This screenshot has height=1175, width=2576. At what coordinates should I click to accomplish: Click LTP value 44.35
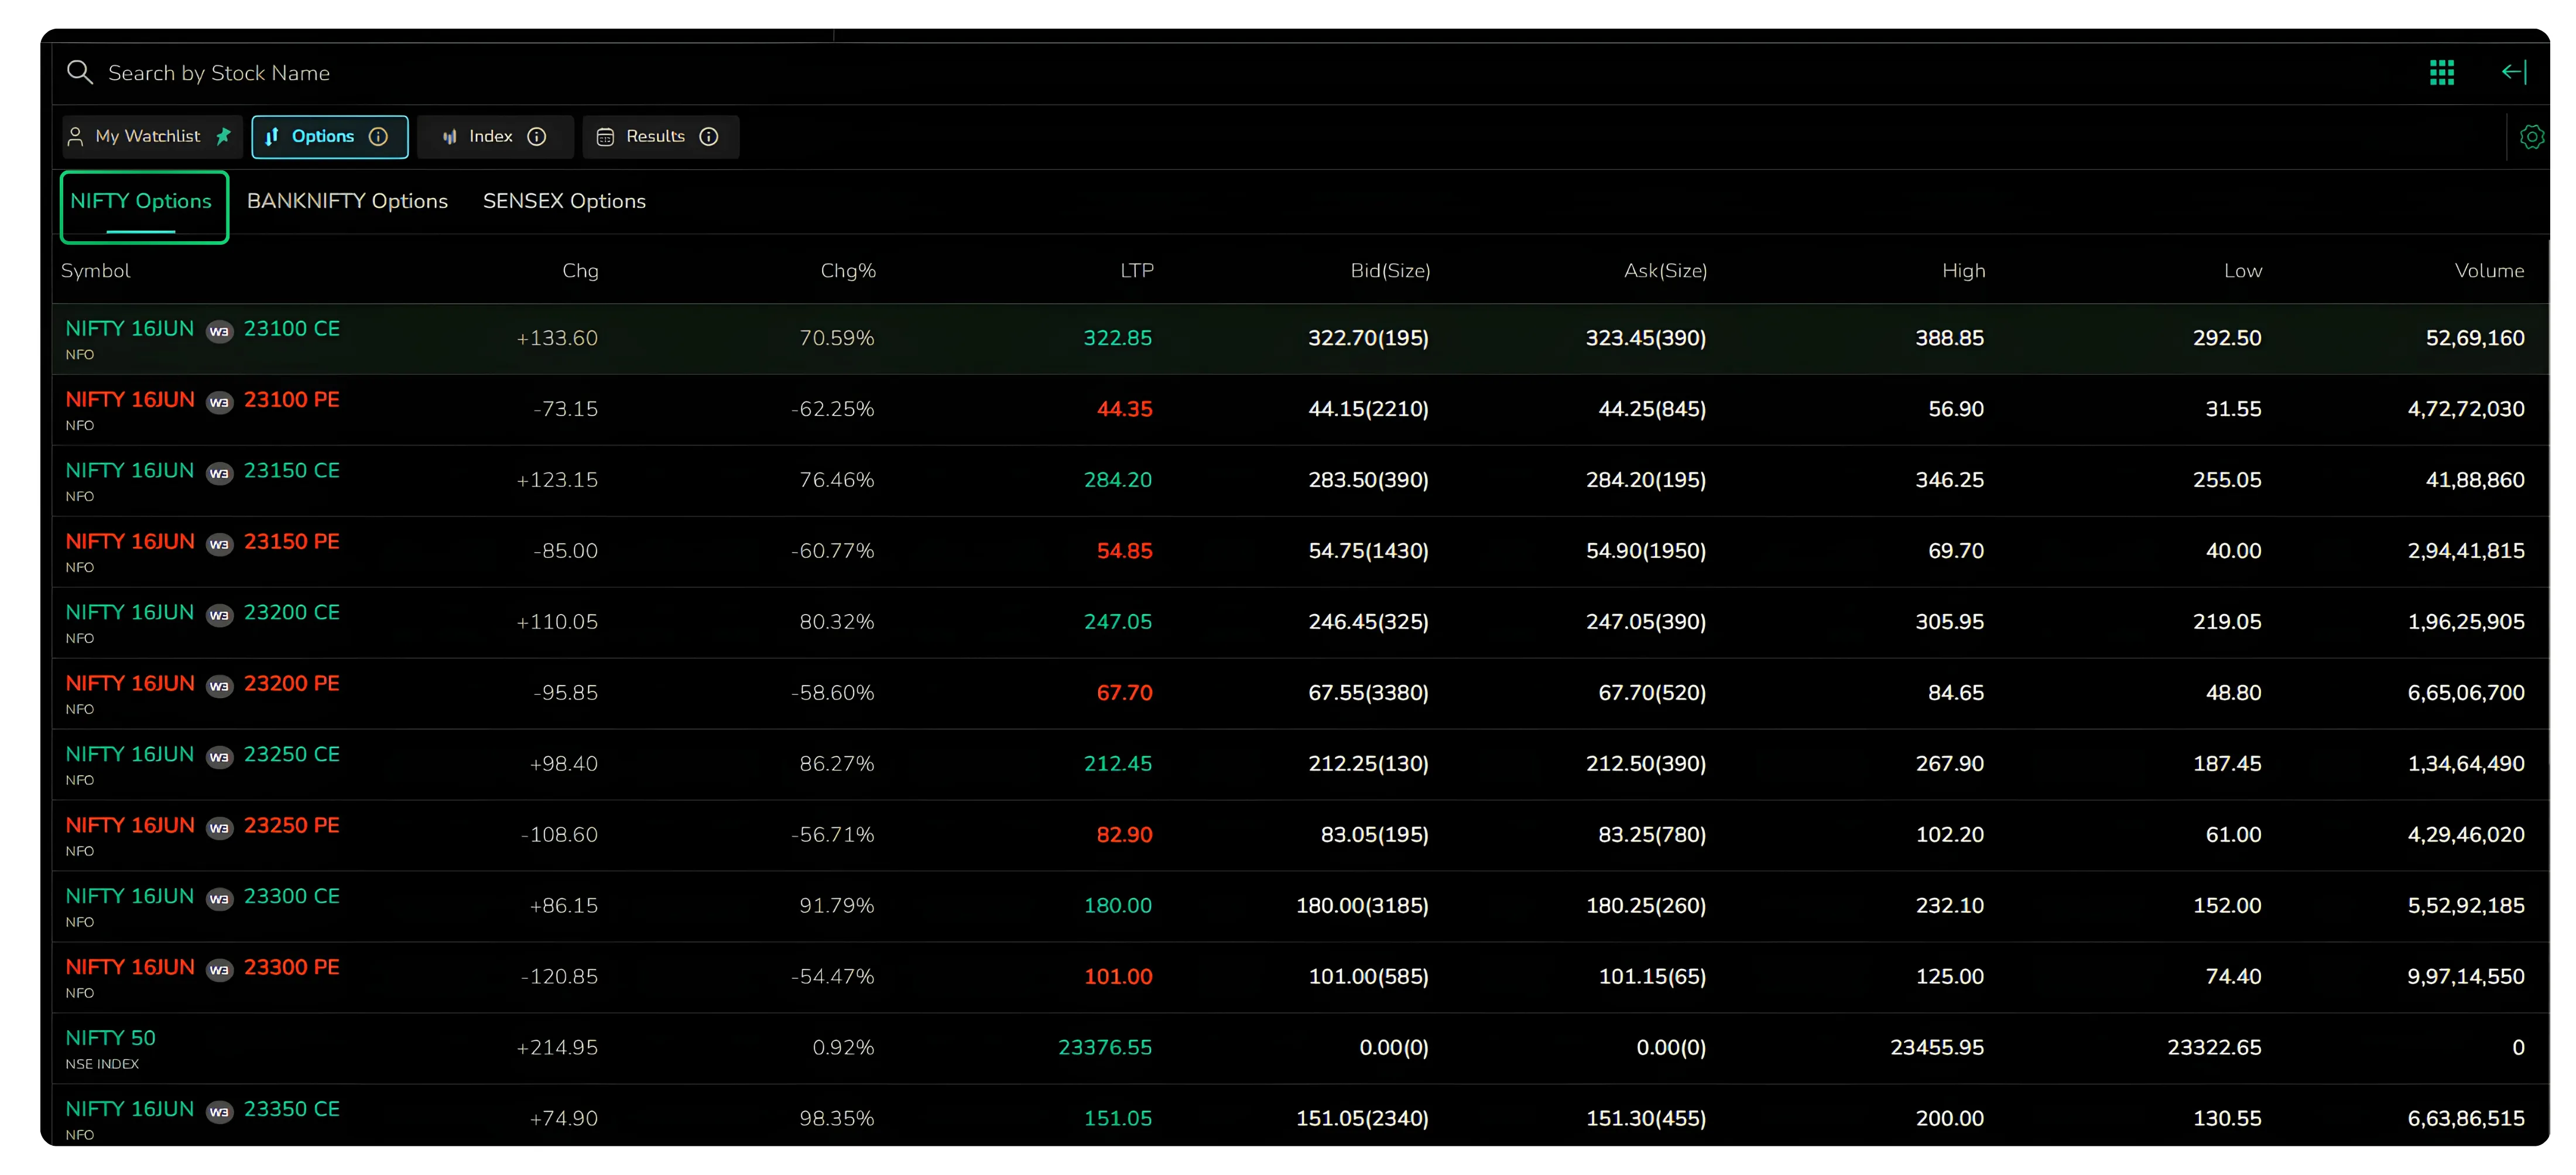[1124, 410]
